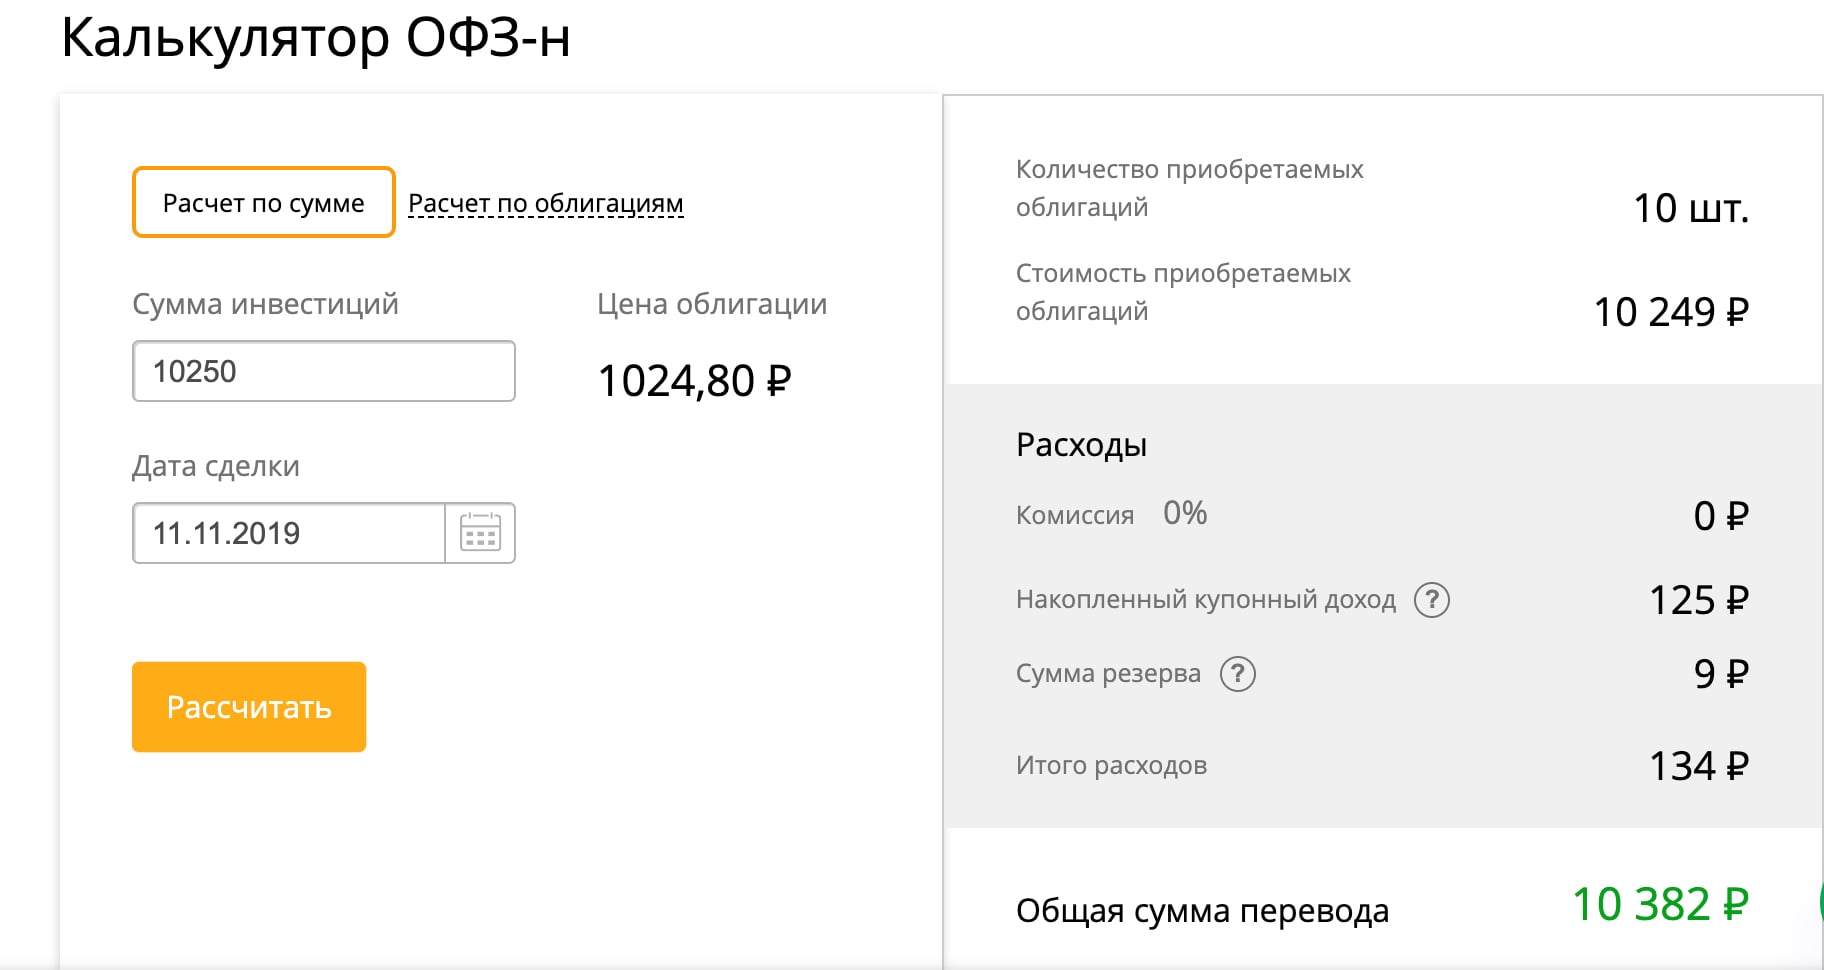This screenshot has width=1824, height=970.
Task: Click the "Итого расходов" row
Action: tap(1111, 765)
